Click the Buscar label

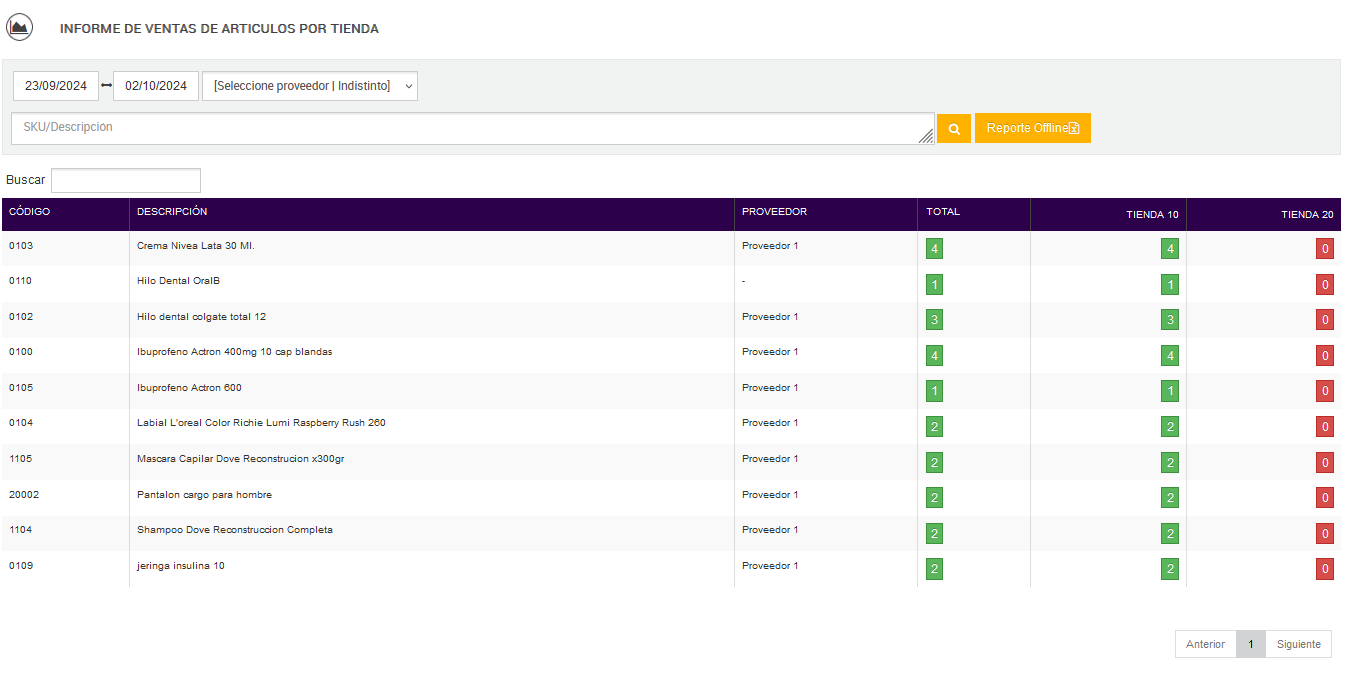[26, 180]
